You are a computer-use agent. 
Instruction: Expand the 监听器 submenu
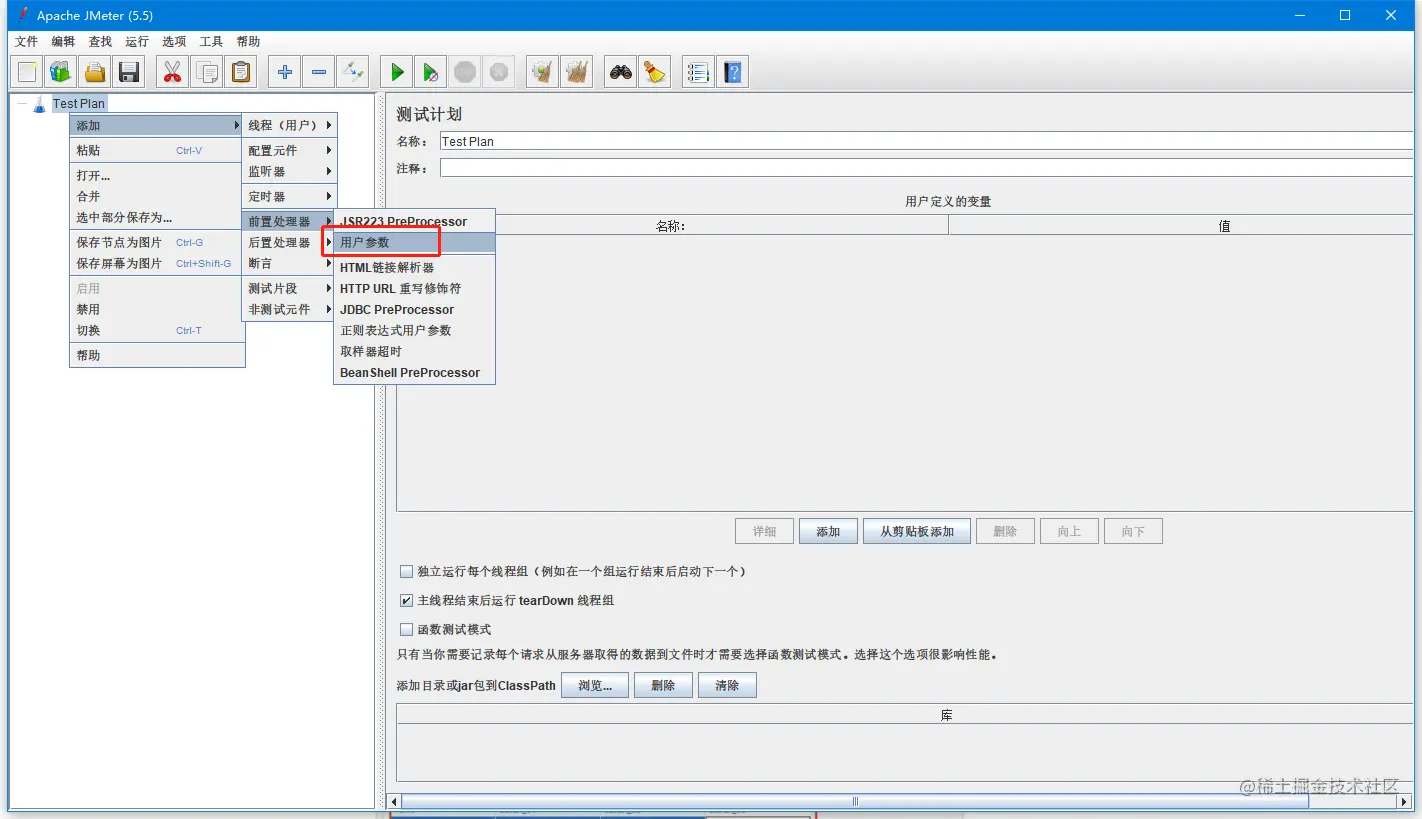pyautogui.click(x=289, y=171)
